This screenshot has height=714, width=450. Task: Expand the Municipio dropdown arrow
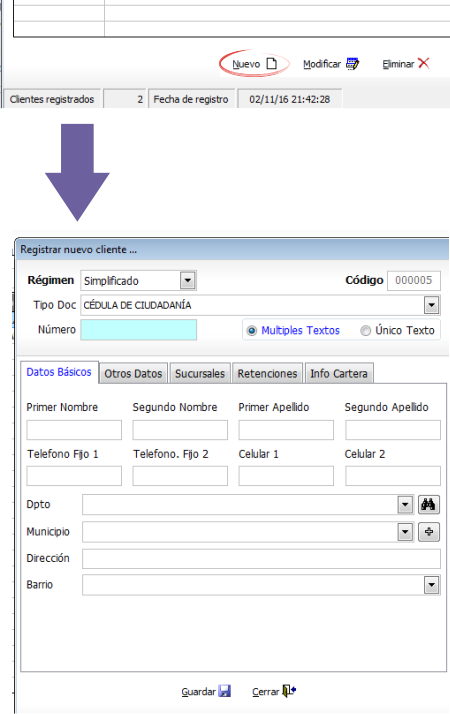tap(405, 531)
